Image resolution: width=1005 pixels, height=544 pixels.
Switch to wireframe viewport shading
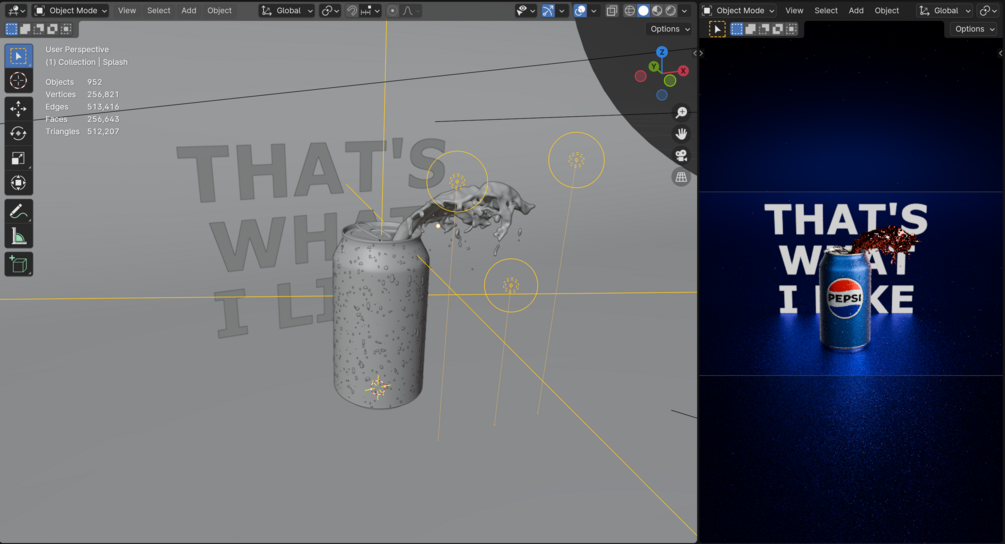click(x=630, y=10)
